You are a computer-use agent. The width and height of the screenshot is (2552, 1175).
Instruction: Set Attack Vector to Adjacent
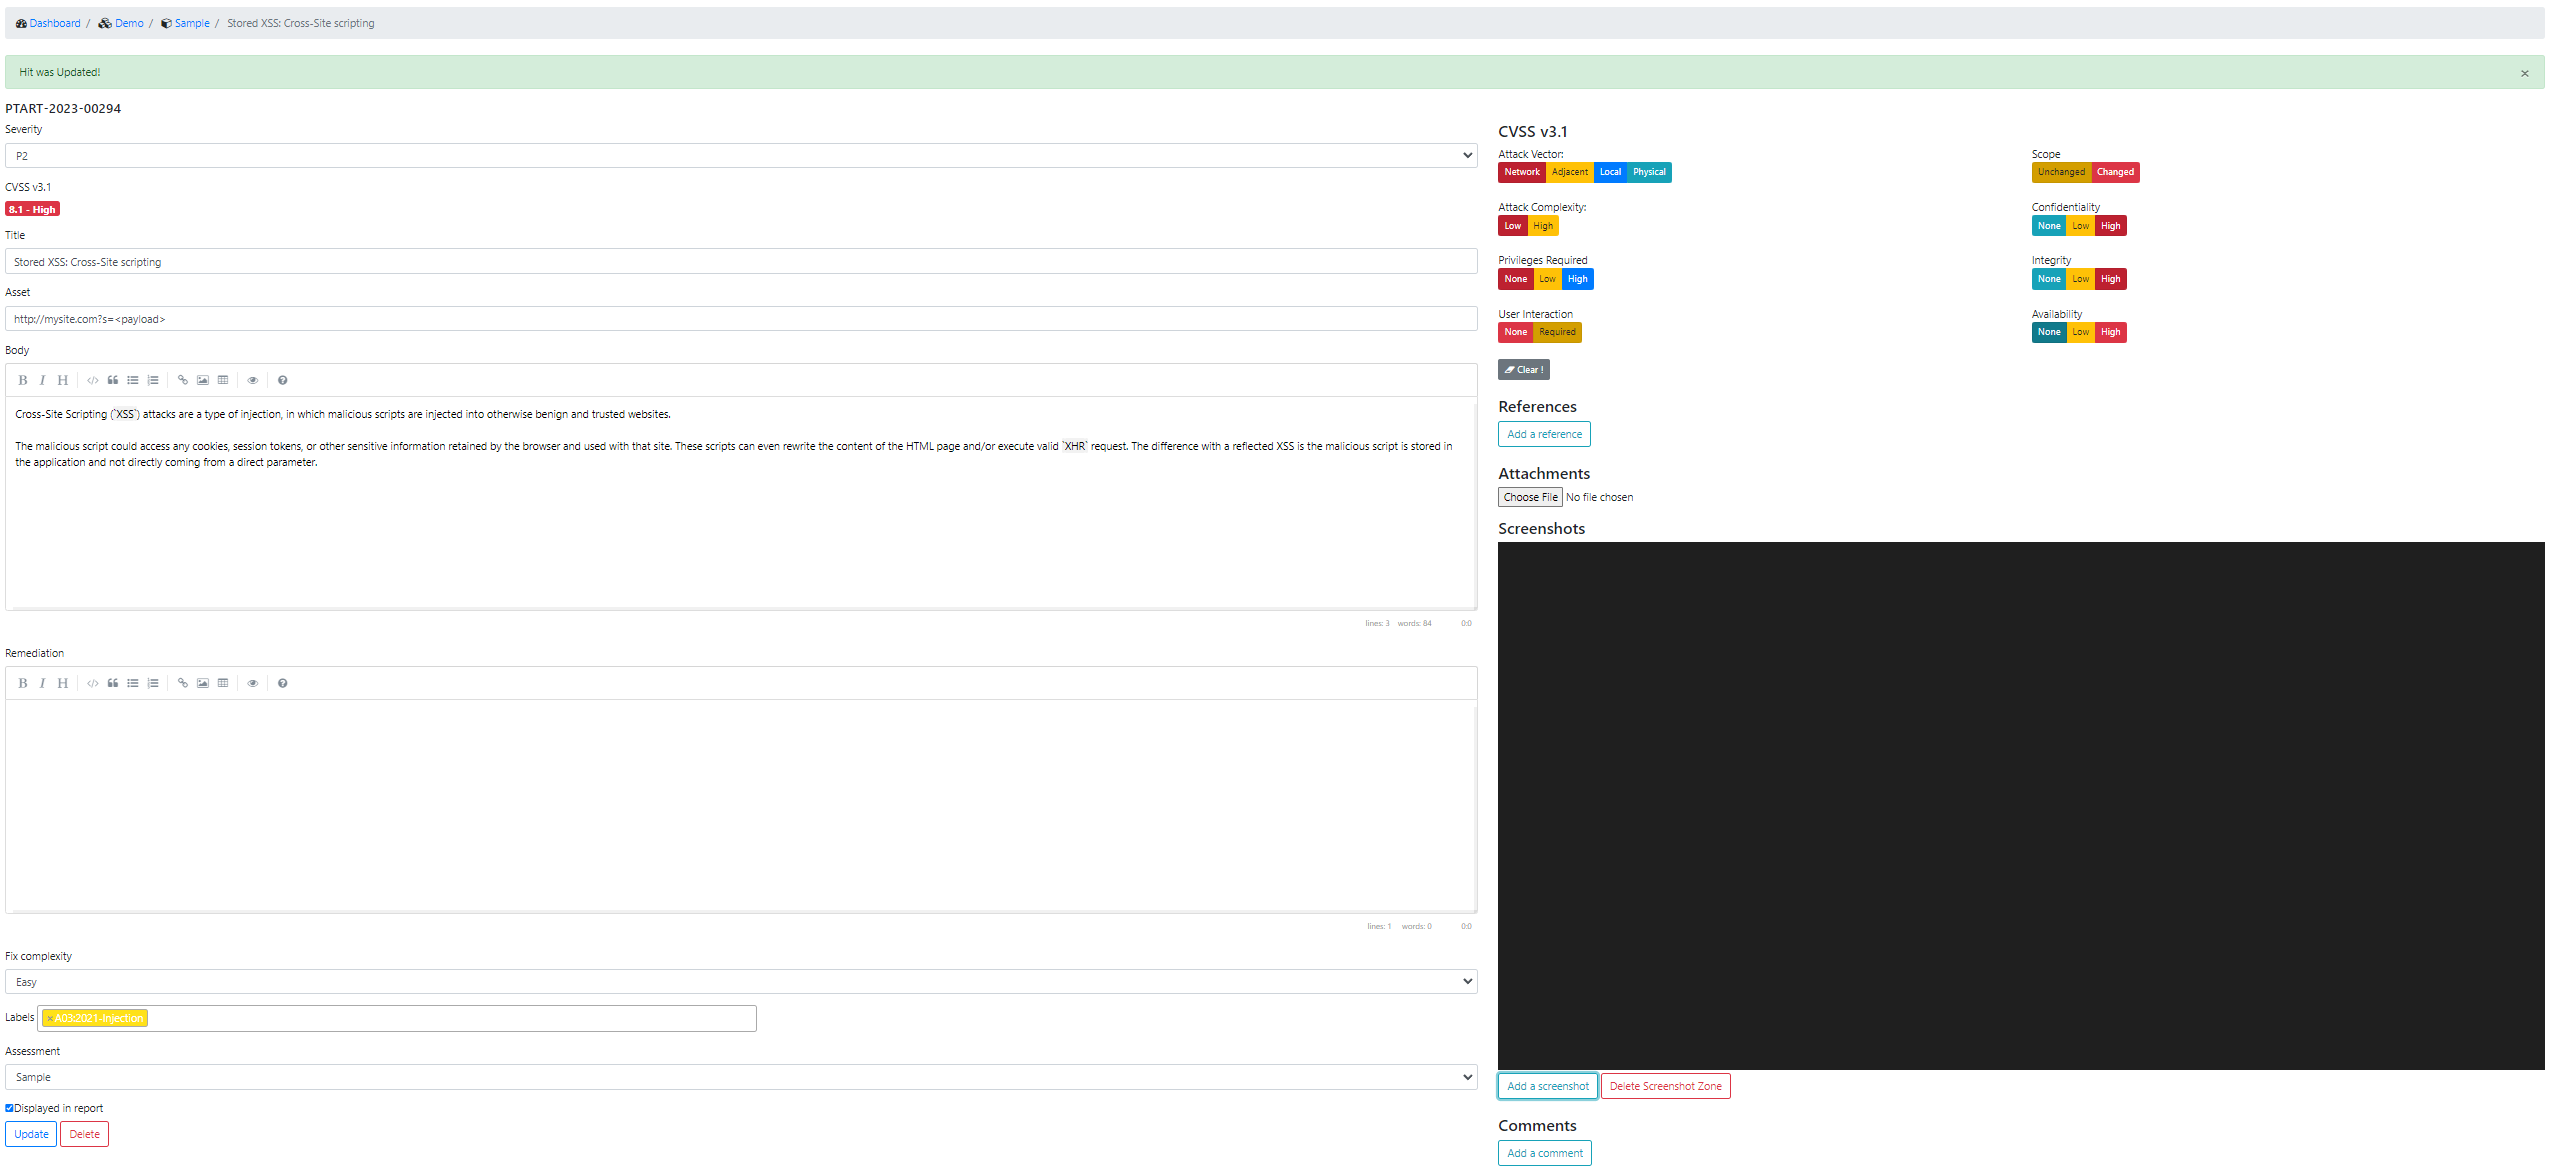tap(1569, 172)
